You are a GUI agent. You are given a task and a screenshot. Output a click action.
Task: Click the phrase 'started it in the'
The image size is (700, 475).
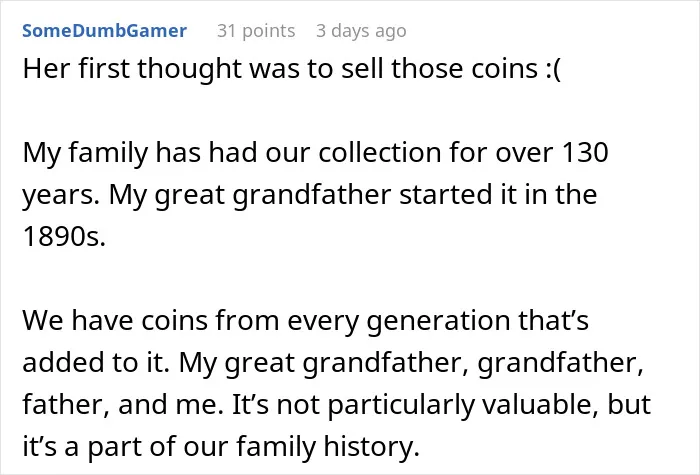498,194
